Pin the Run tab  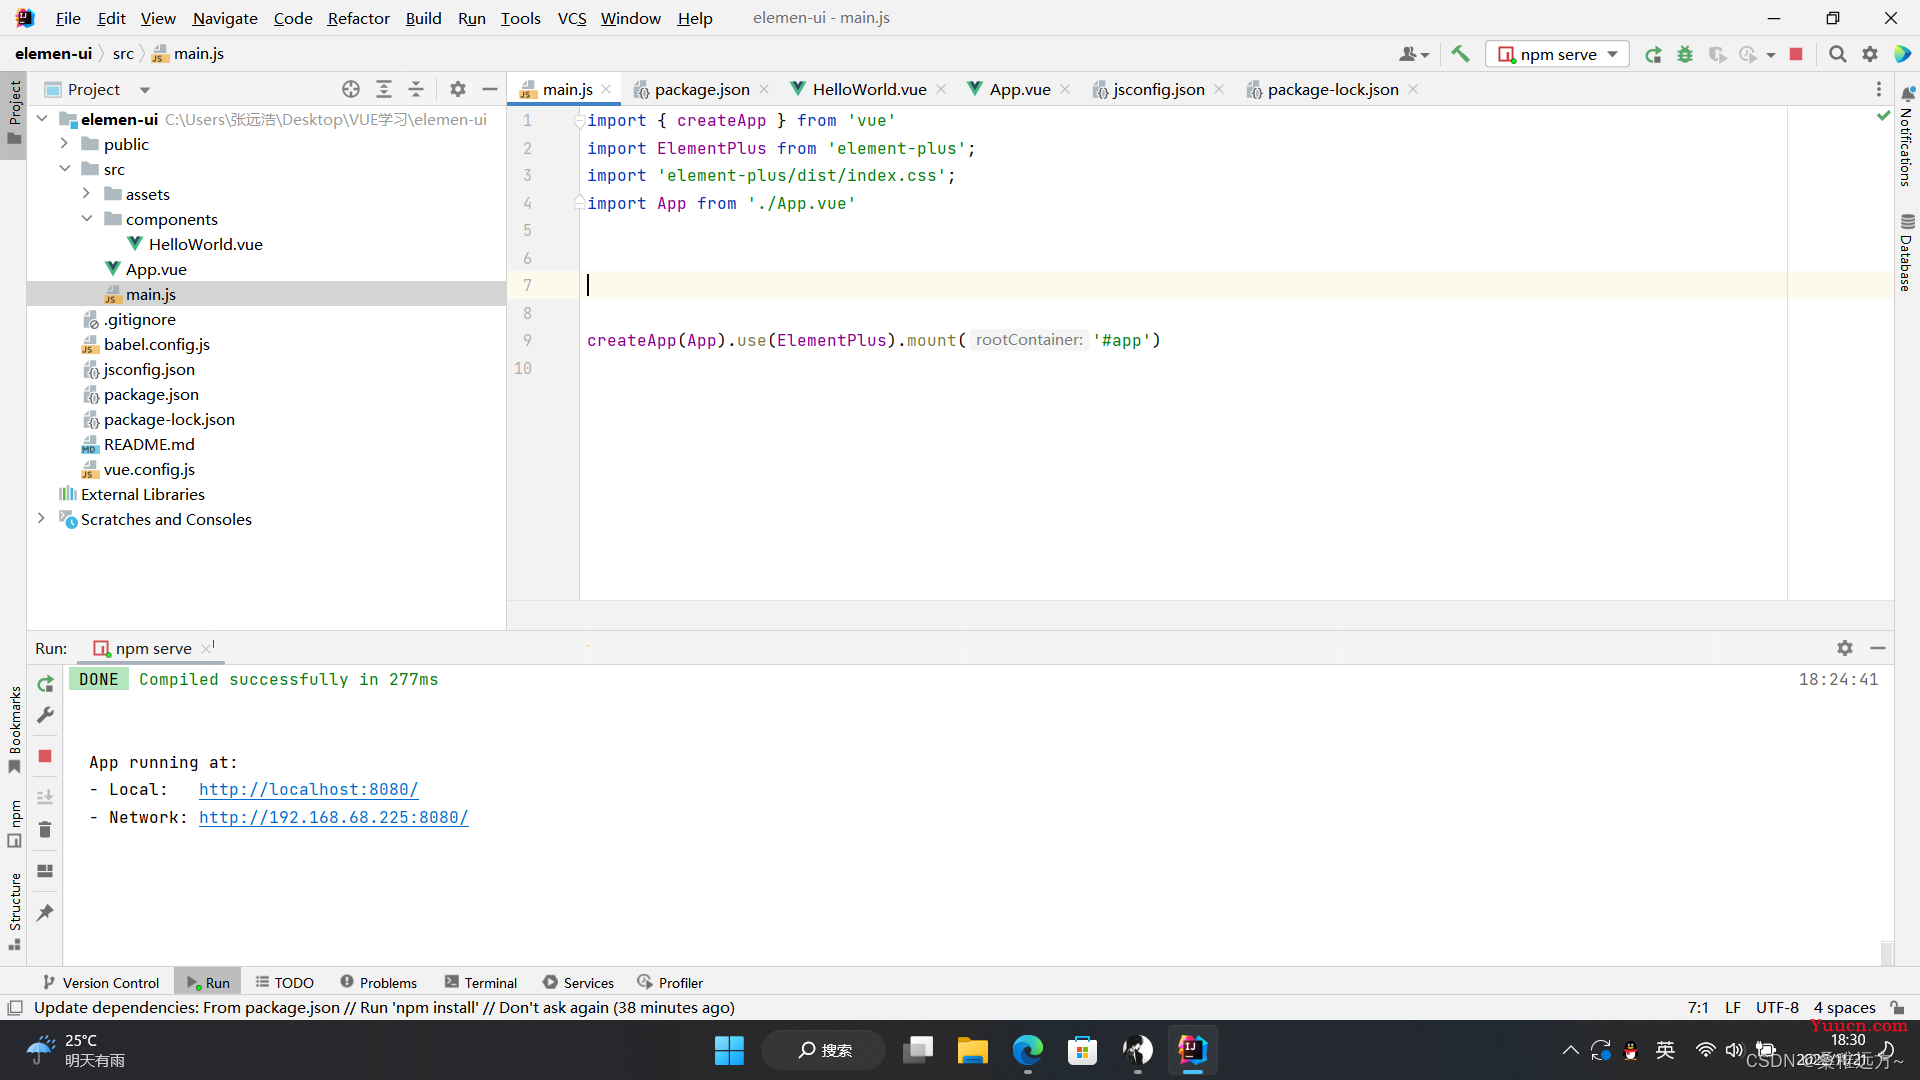coord(45,912)
